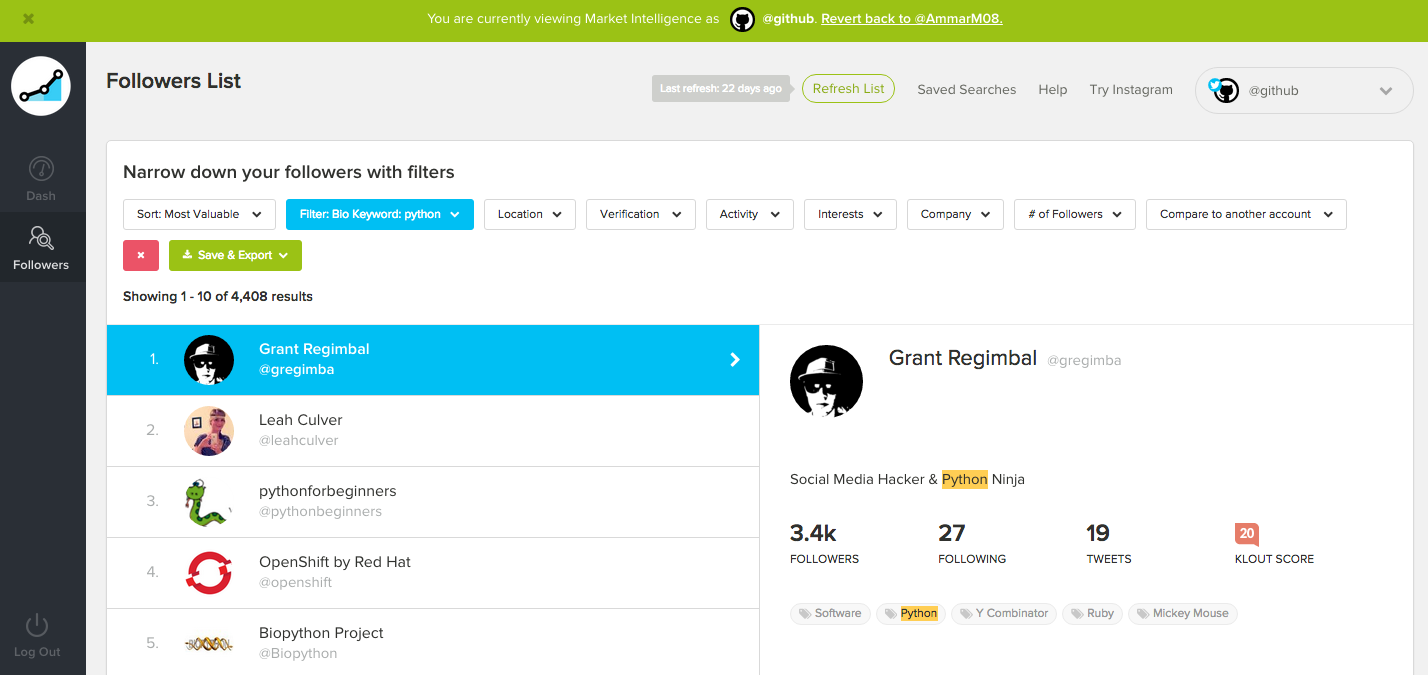Open the Followers section in sidebar
The image size is (1428, 675).
41,248
